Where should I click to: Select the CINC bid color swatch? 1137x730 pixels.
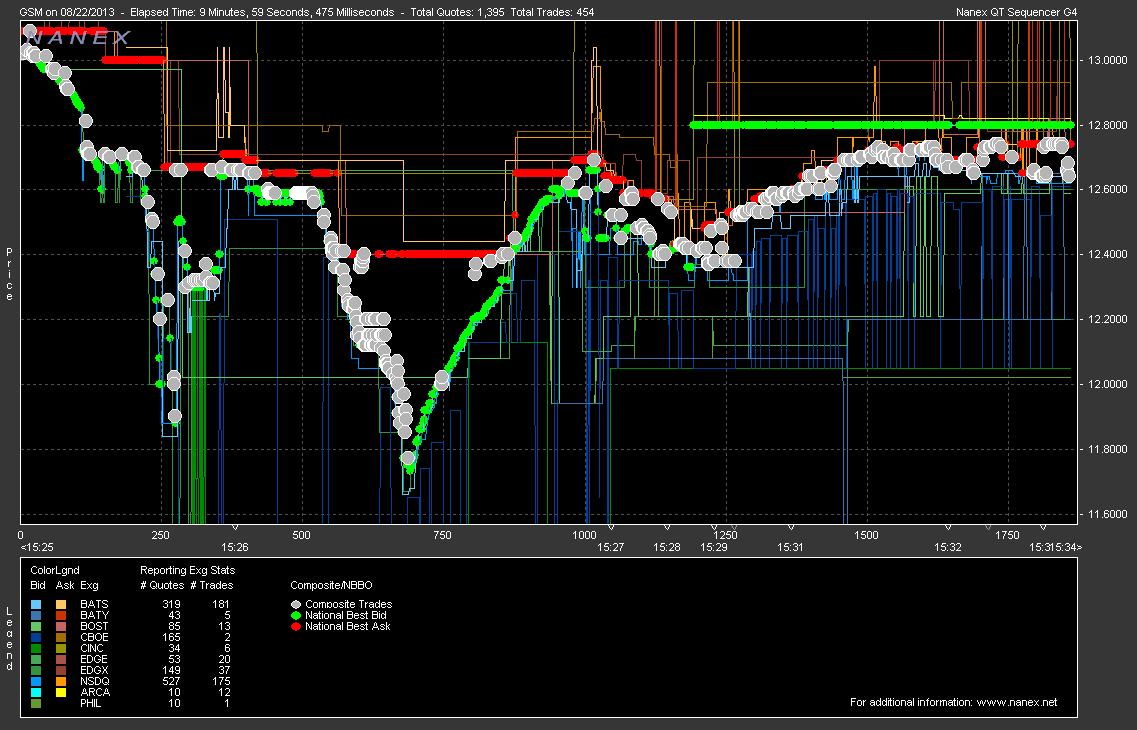[x=37, y=648]
